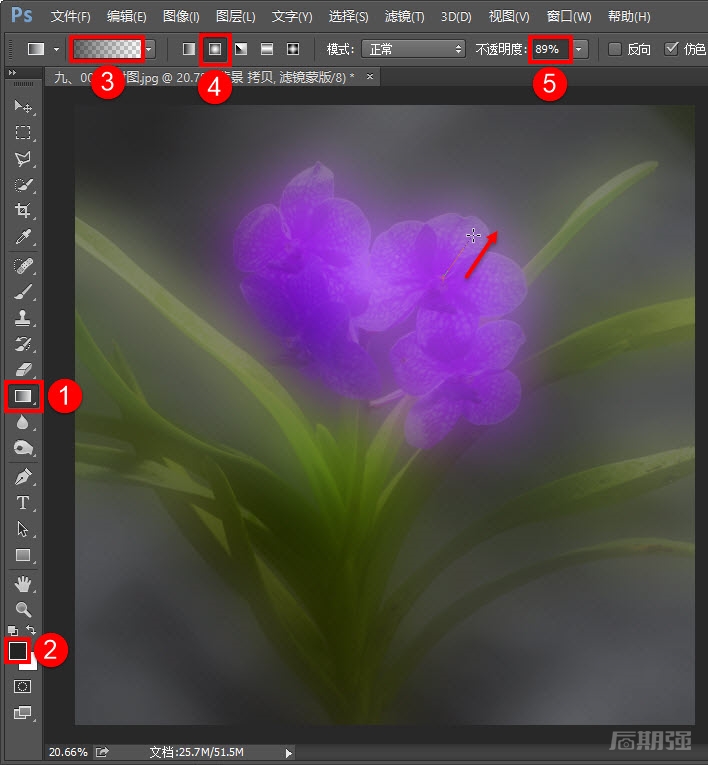Screen dimensions: 708x765
Task: Select the Sponge tool
Action: [x=23, y=448]
